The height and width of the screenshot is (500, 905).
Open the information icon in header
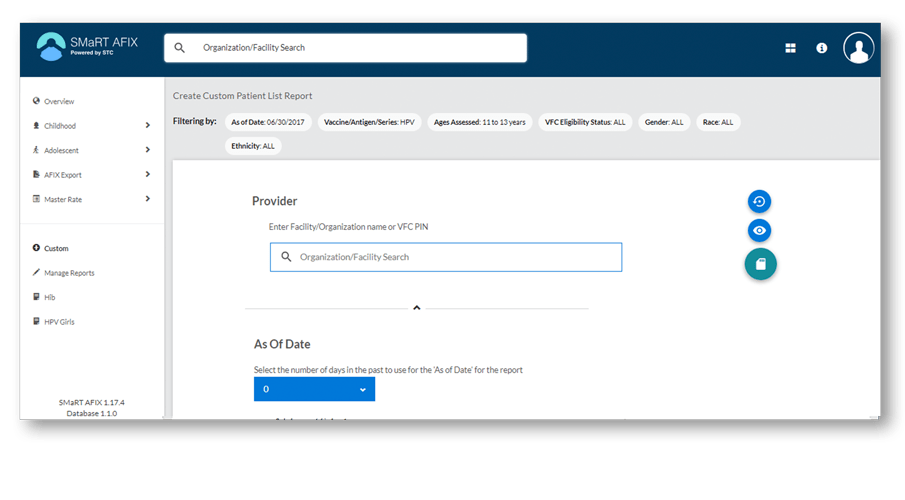pyautogui.click(x=821, y=48)
